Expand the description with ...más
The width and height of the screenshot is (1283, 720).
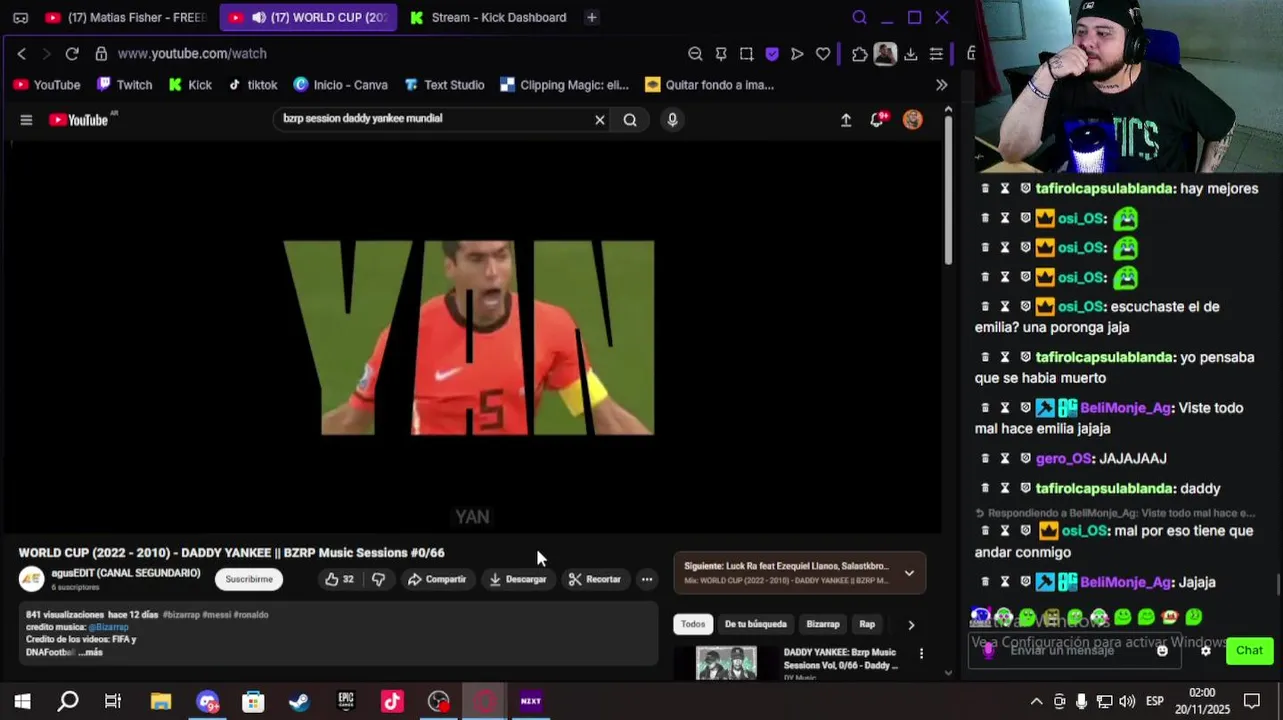[x=91, y=652]
